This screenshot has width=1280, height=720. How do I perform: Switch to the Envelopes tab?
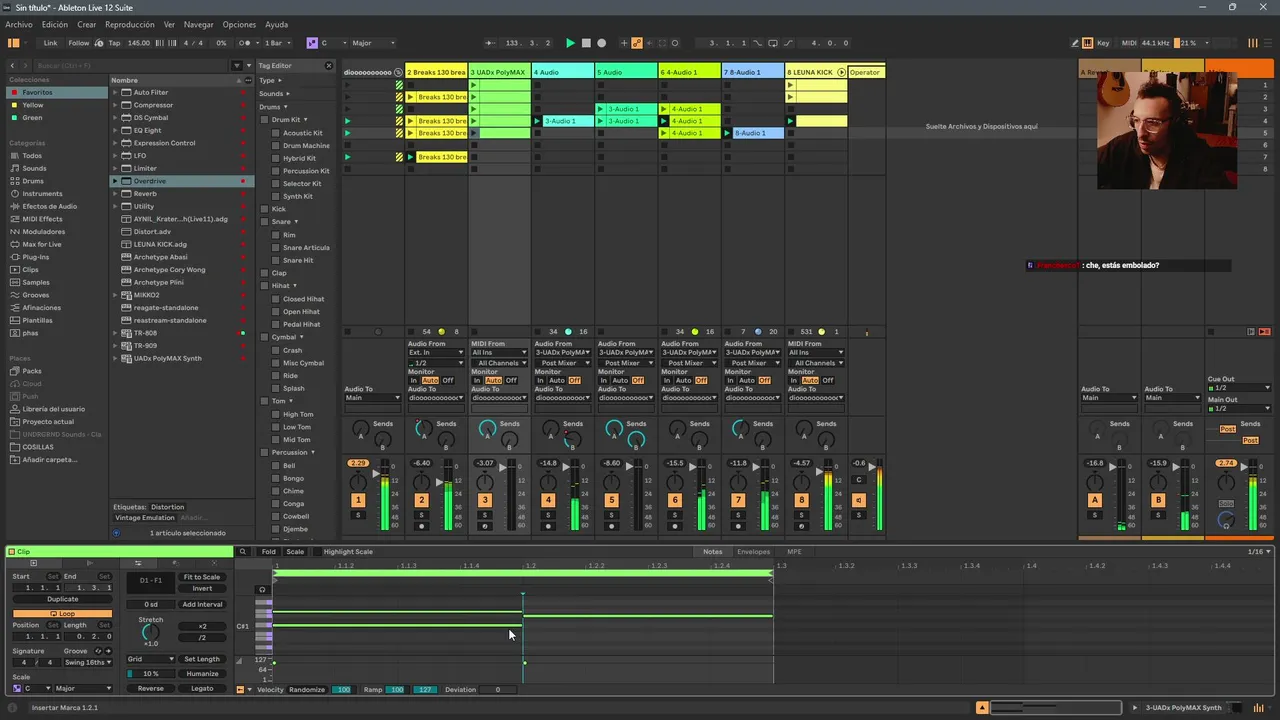pos(754,552)
